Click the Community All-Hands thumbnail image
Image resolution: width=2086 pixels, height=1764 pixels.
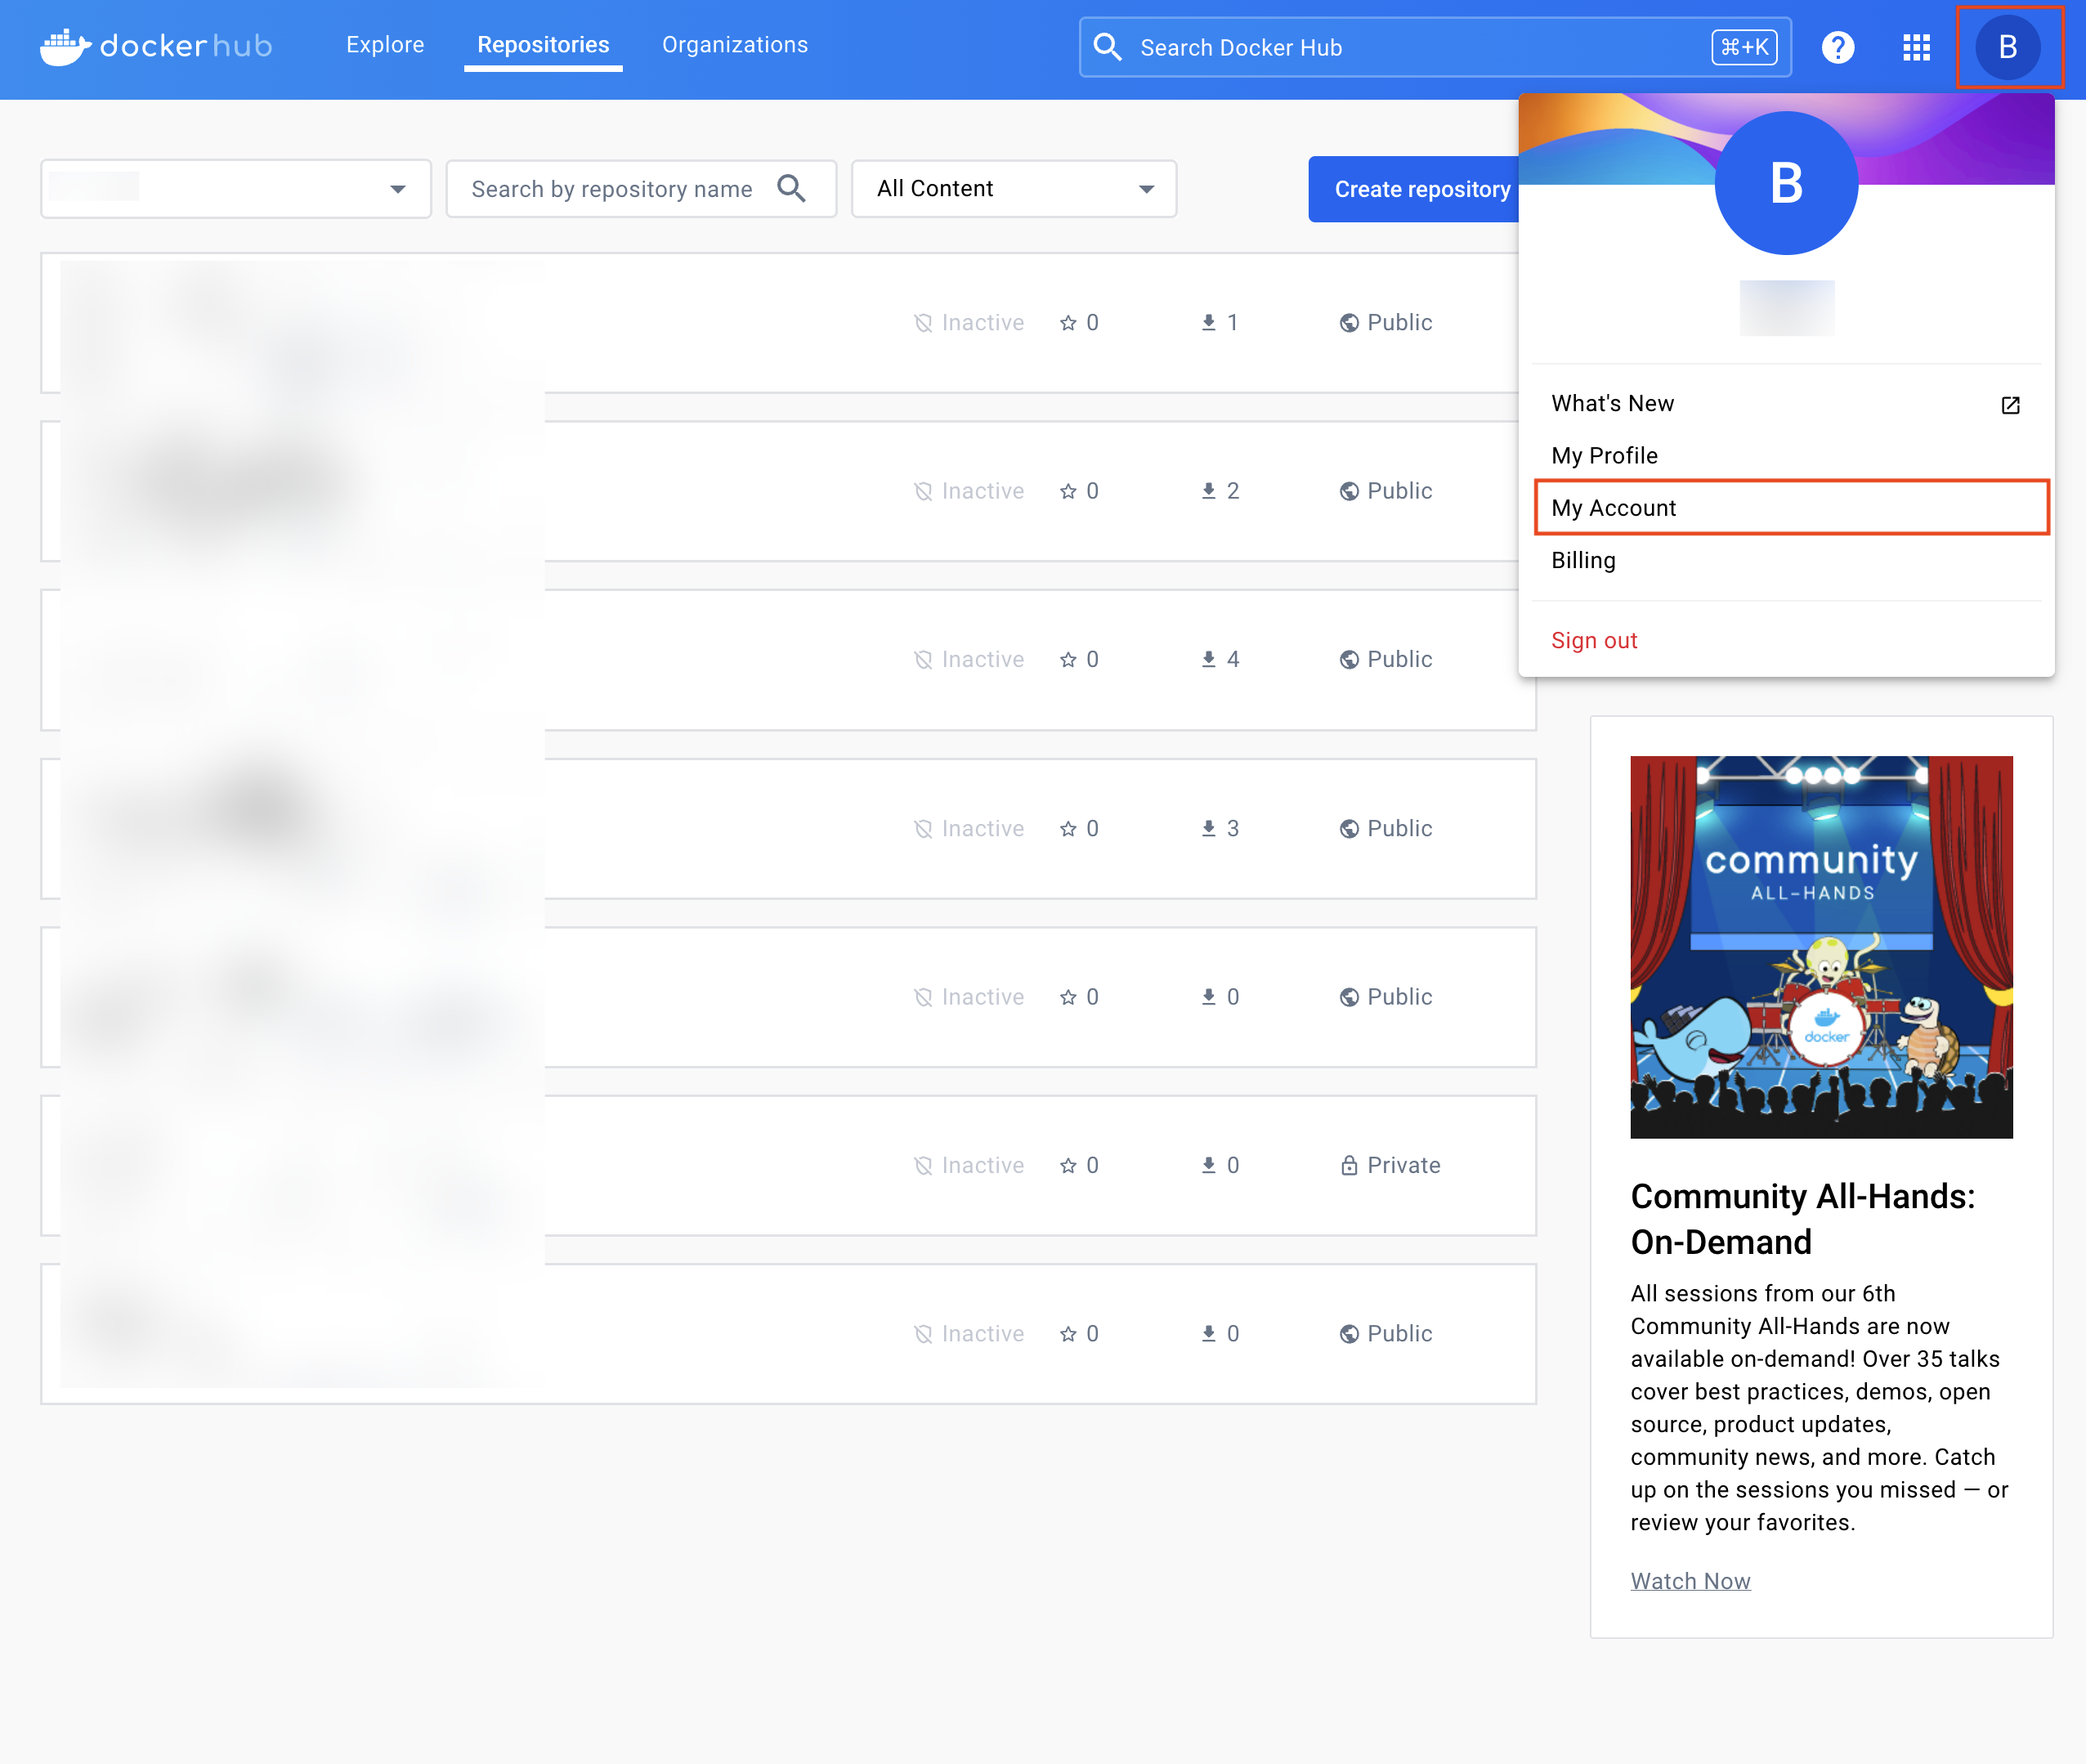(1820, 946)
